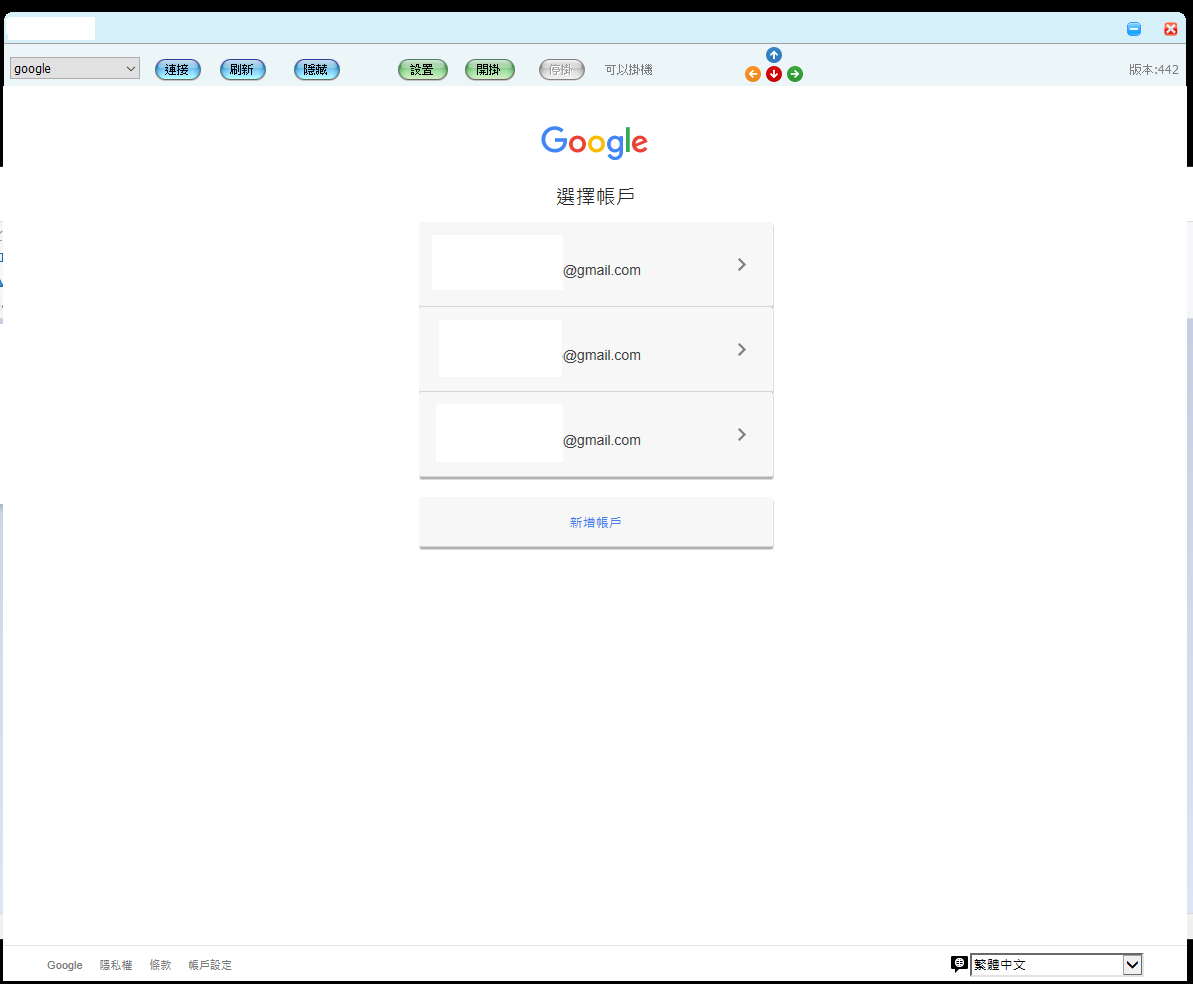The height and width of the screenshot is (984, 1193).
Task: Minimize the window with blue button
Action: [x=1134, y=29]
